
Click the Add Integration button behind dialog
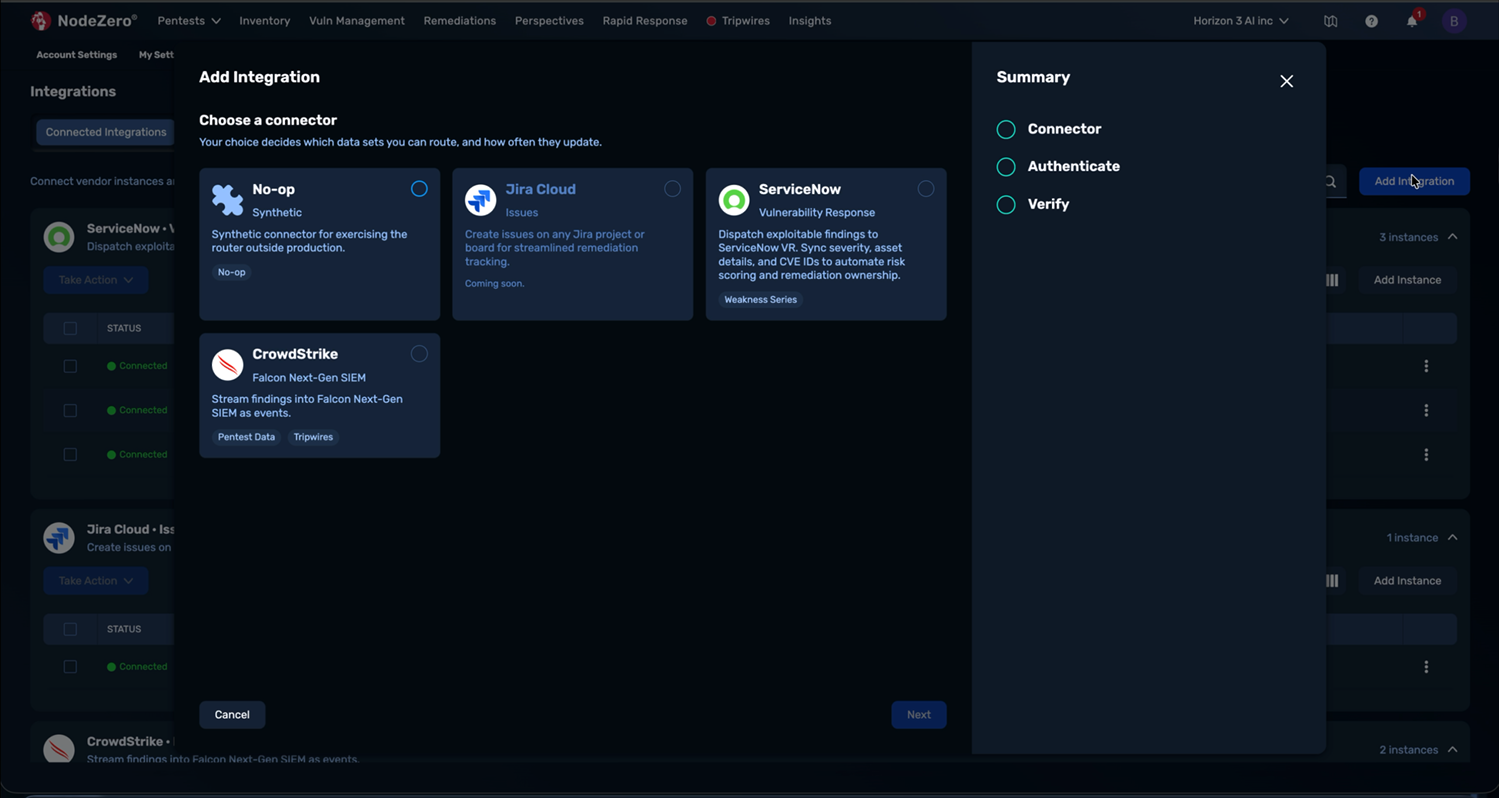coord(1414,181)
